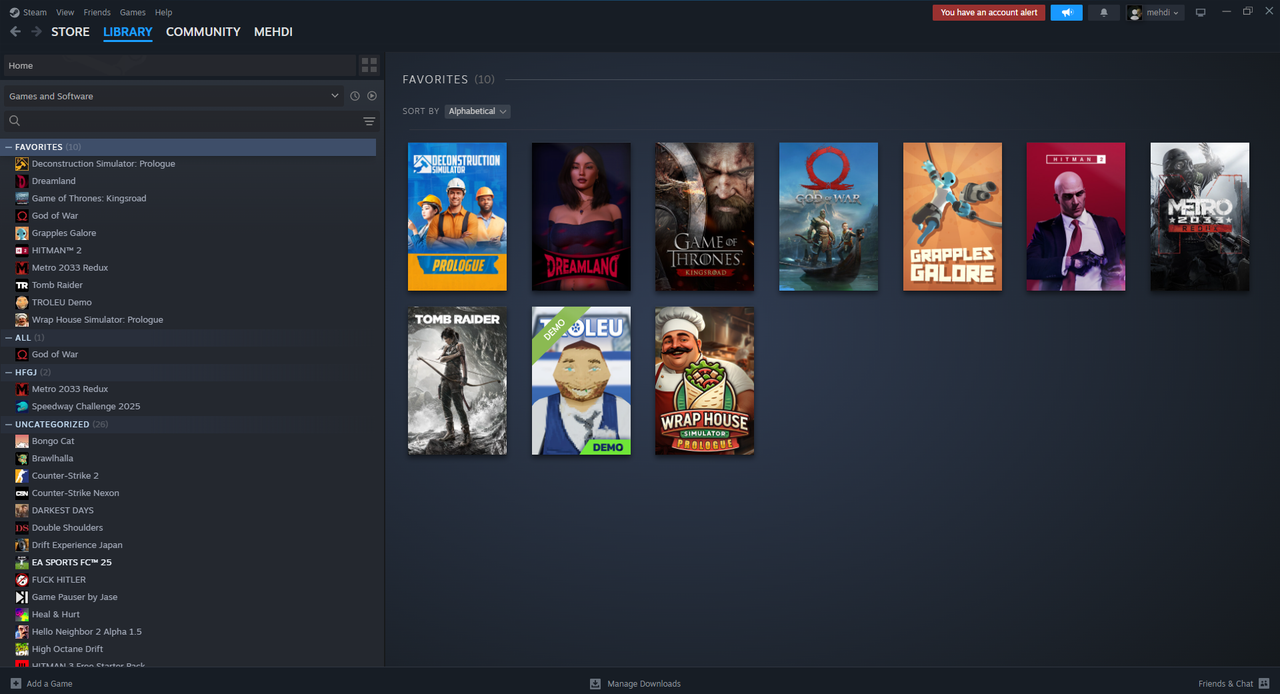Click Add a Game link
This screenshot has width=1280, height=694.
(x=49, y=684)
